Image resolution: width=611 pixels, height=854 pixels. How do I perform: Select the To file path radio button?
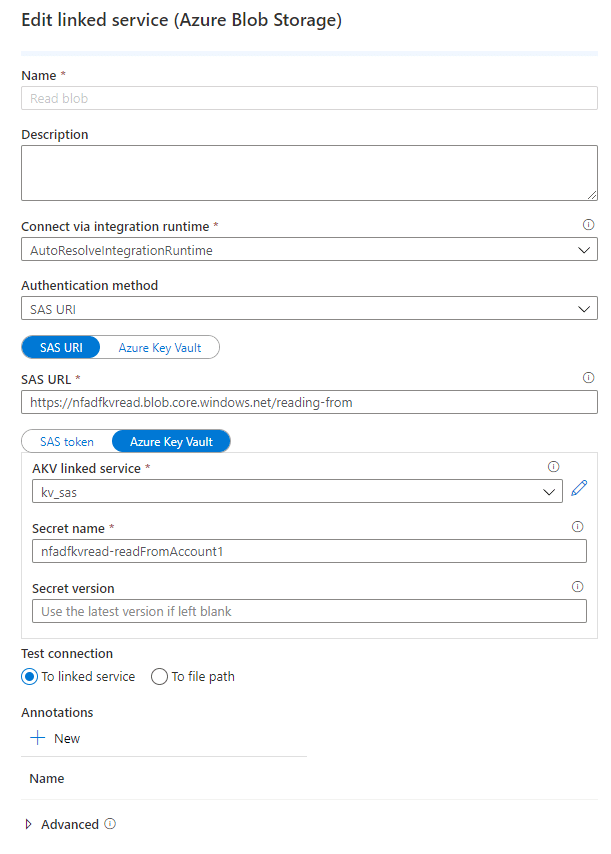pyautogui.click(x=159, y=676)
